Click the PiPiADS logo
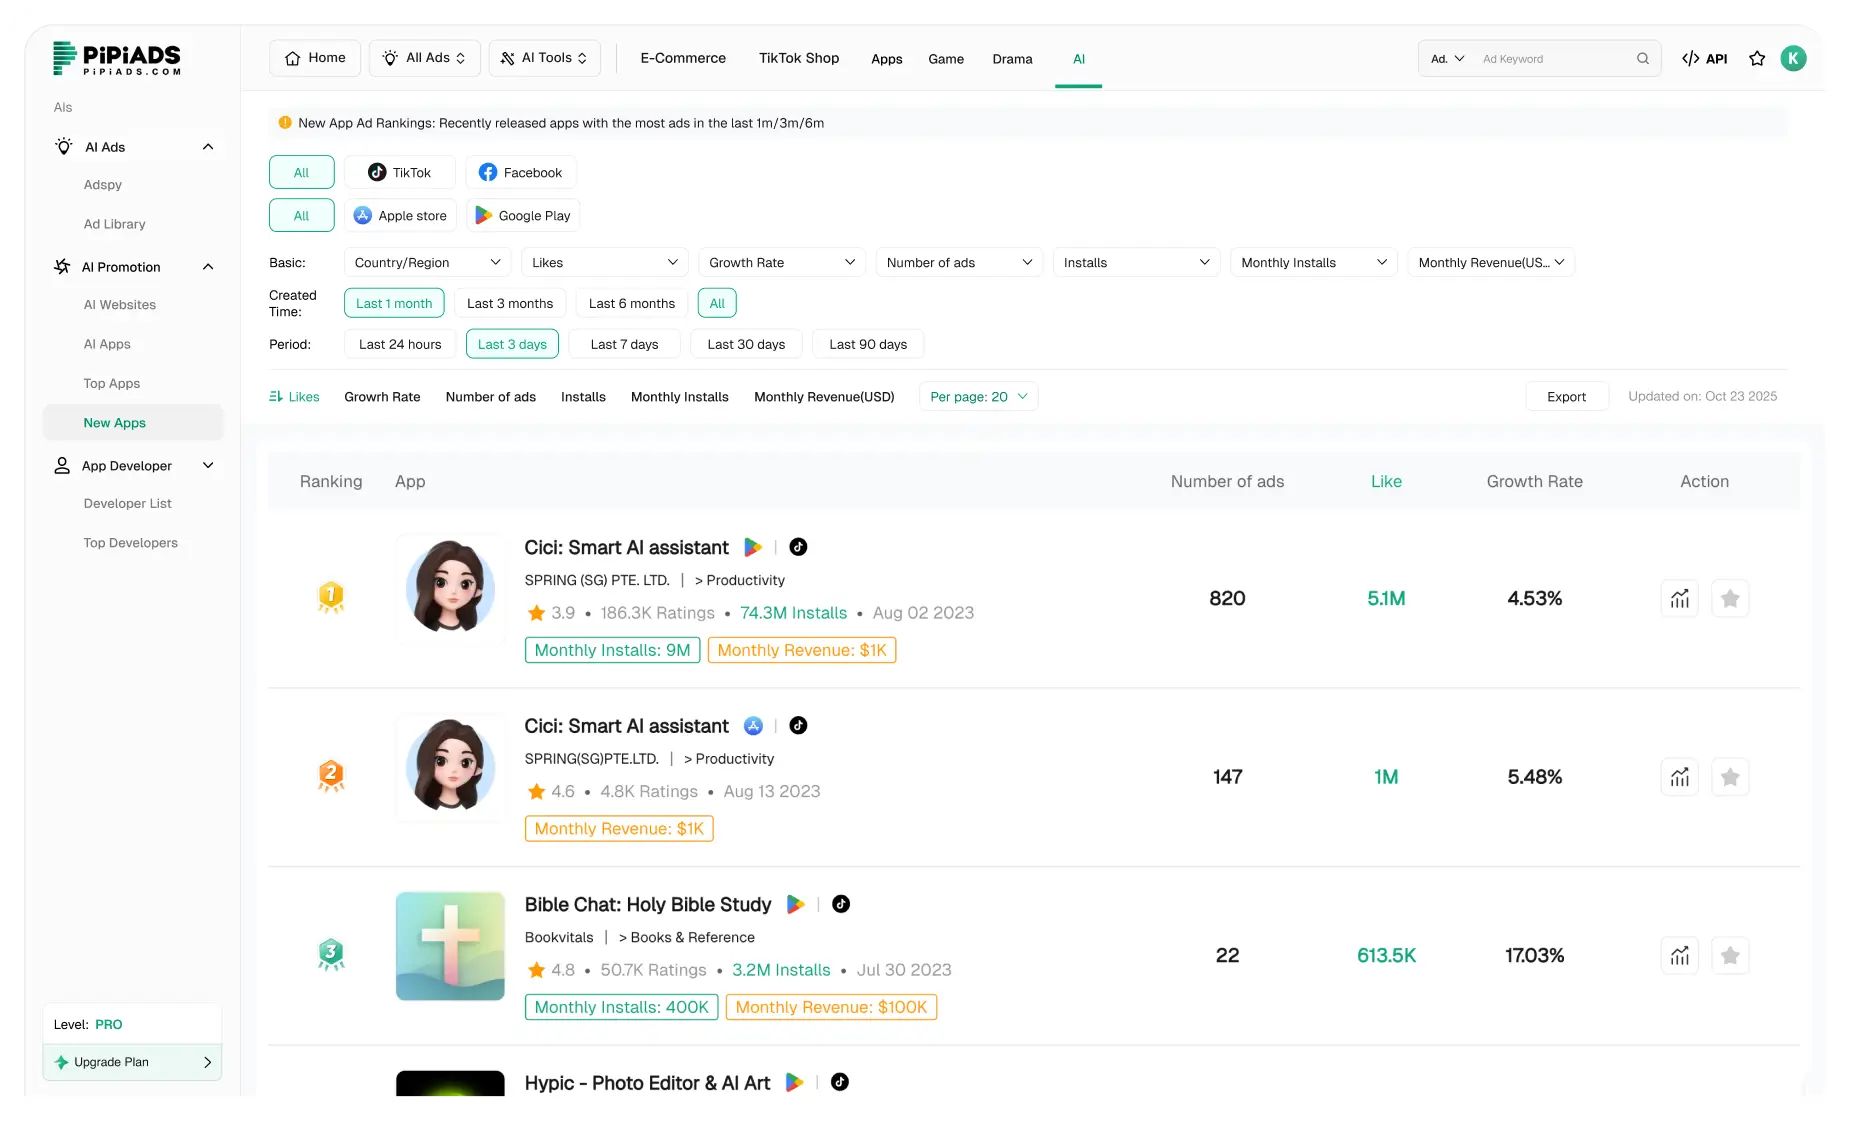The image size is (1851, 1121). coord(117,58)
